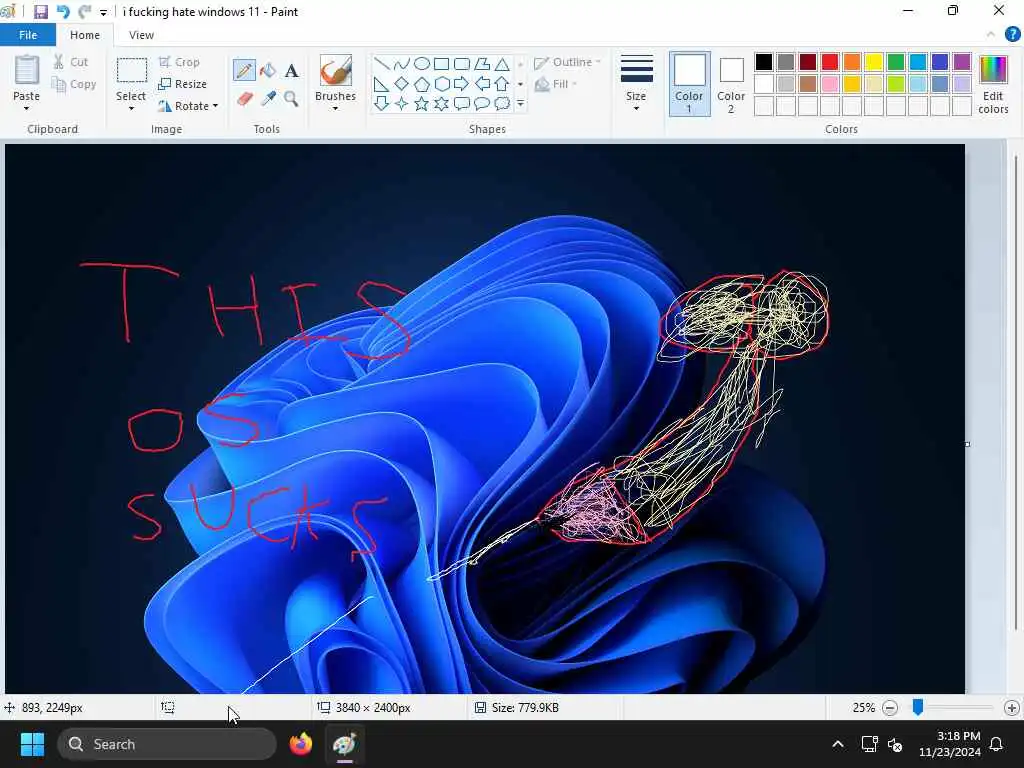
Task: Click the rectangular Select icon
Action: 131,71
